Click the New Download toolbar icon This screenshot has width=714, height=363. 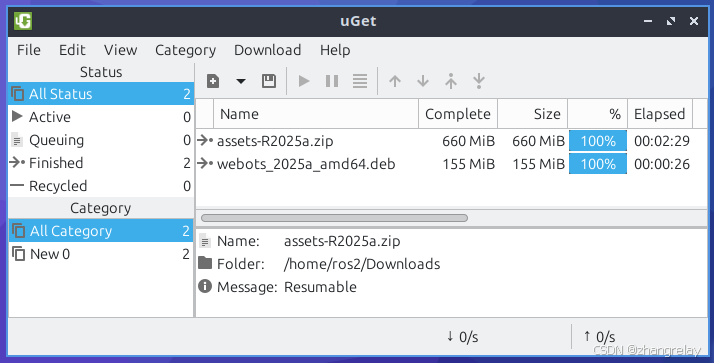(213, 81)
